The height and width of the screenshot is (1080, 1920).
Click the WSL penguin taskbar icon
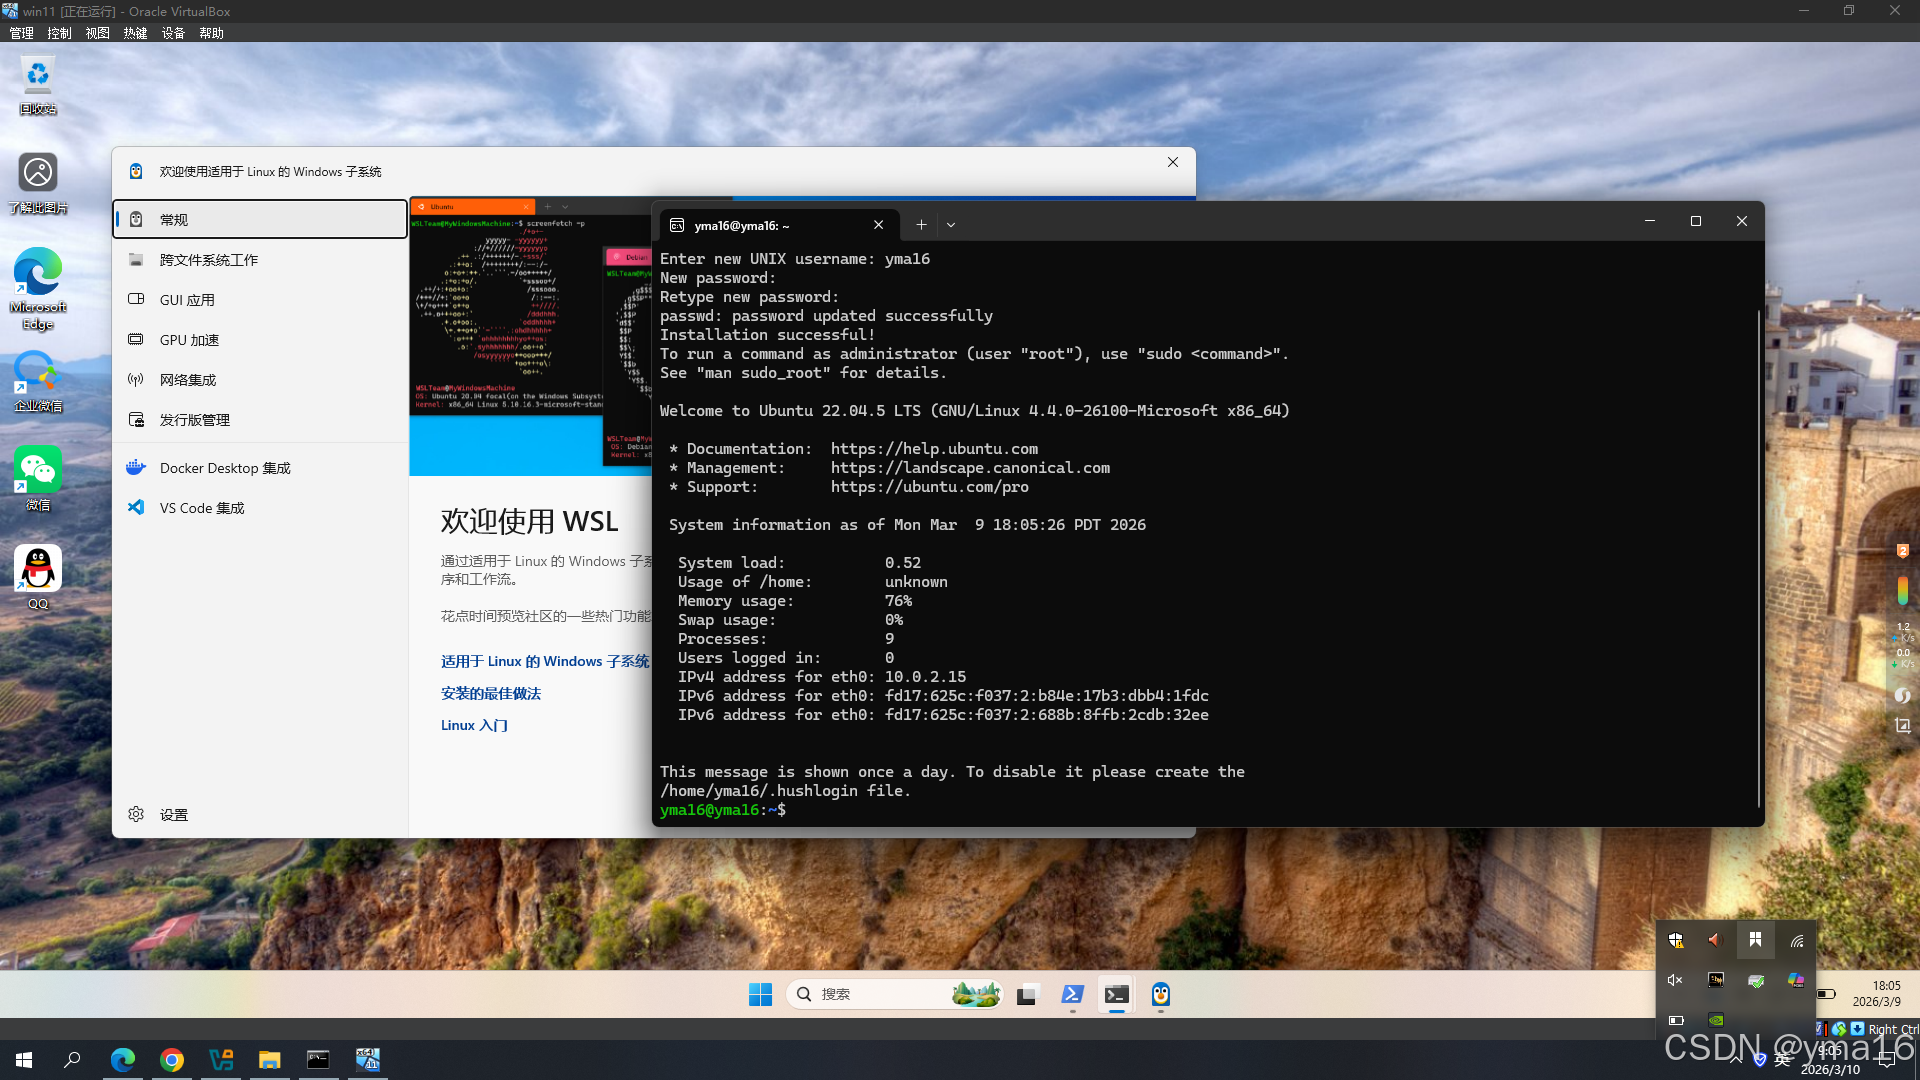pos(1160,994)
